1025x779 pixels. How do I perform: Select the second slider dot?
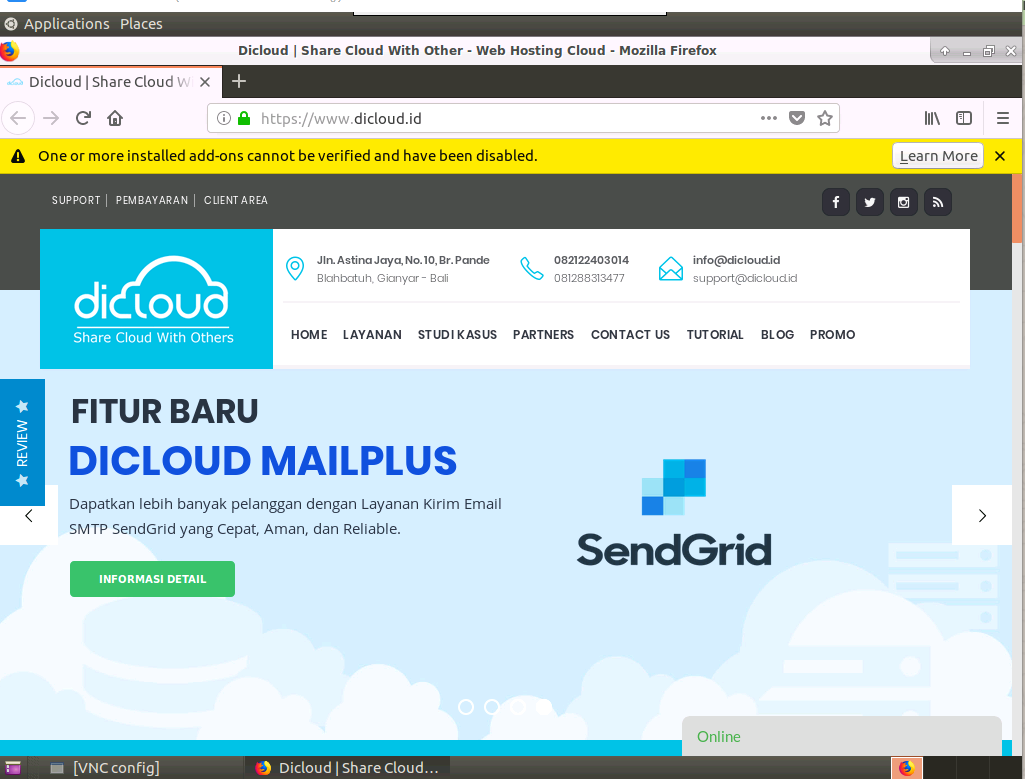point(492,707)
